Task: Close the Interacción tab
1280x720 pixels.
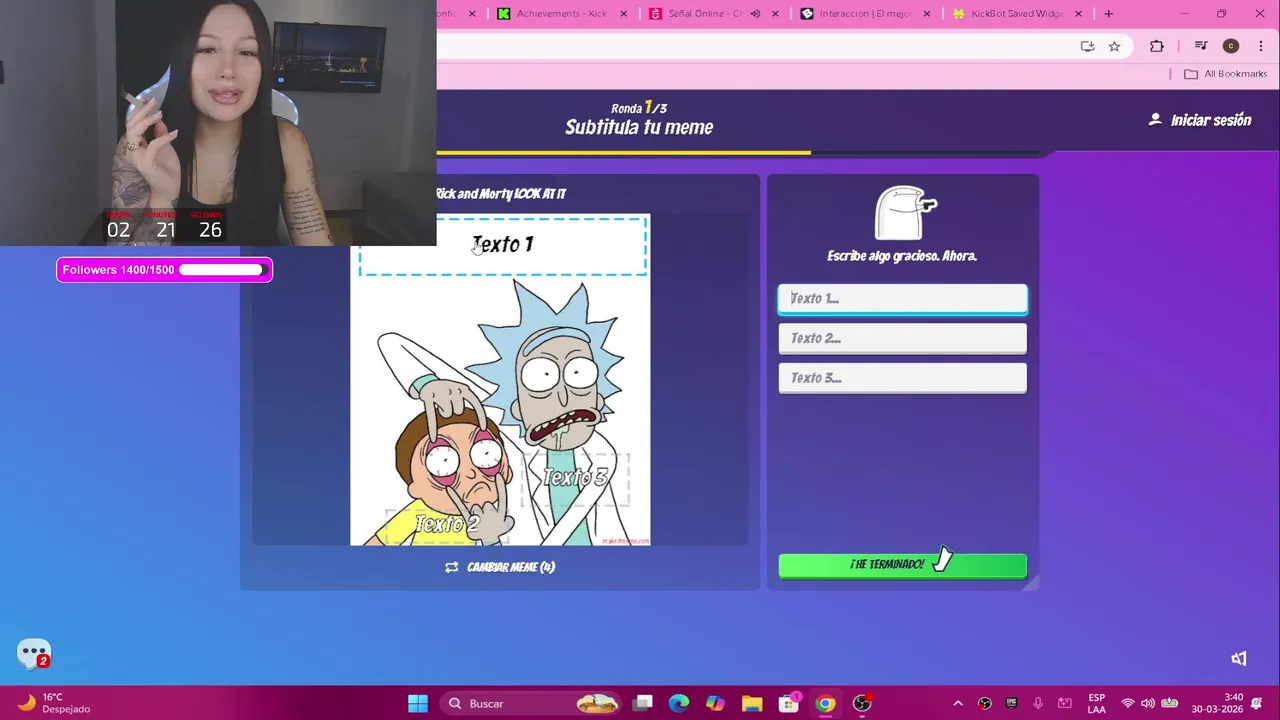Action: click(927, 13)
